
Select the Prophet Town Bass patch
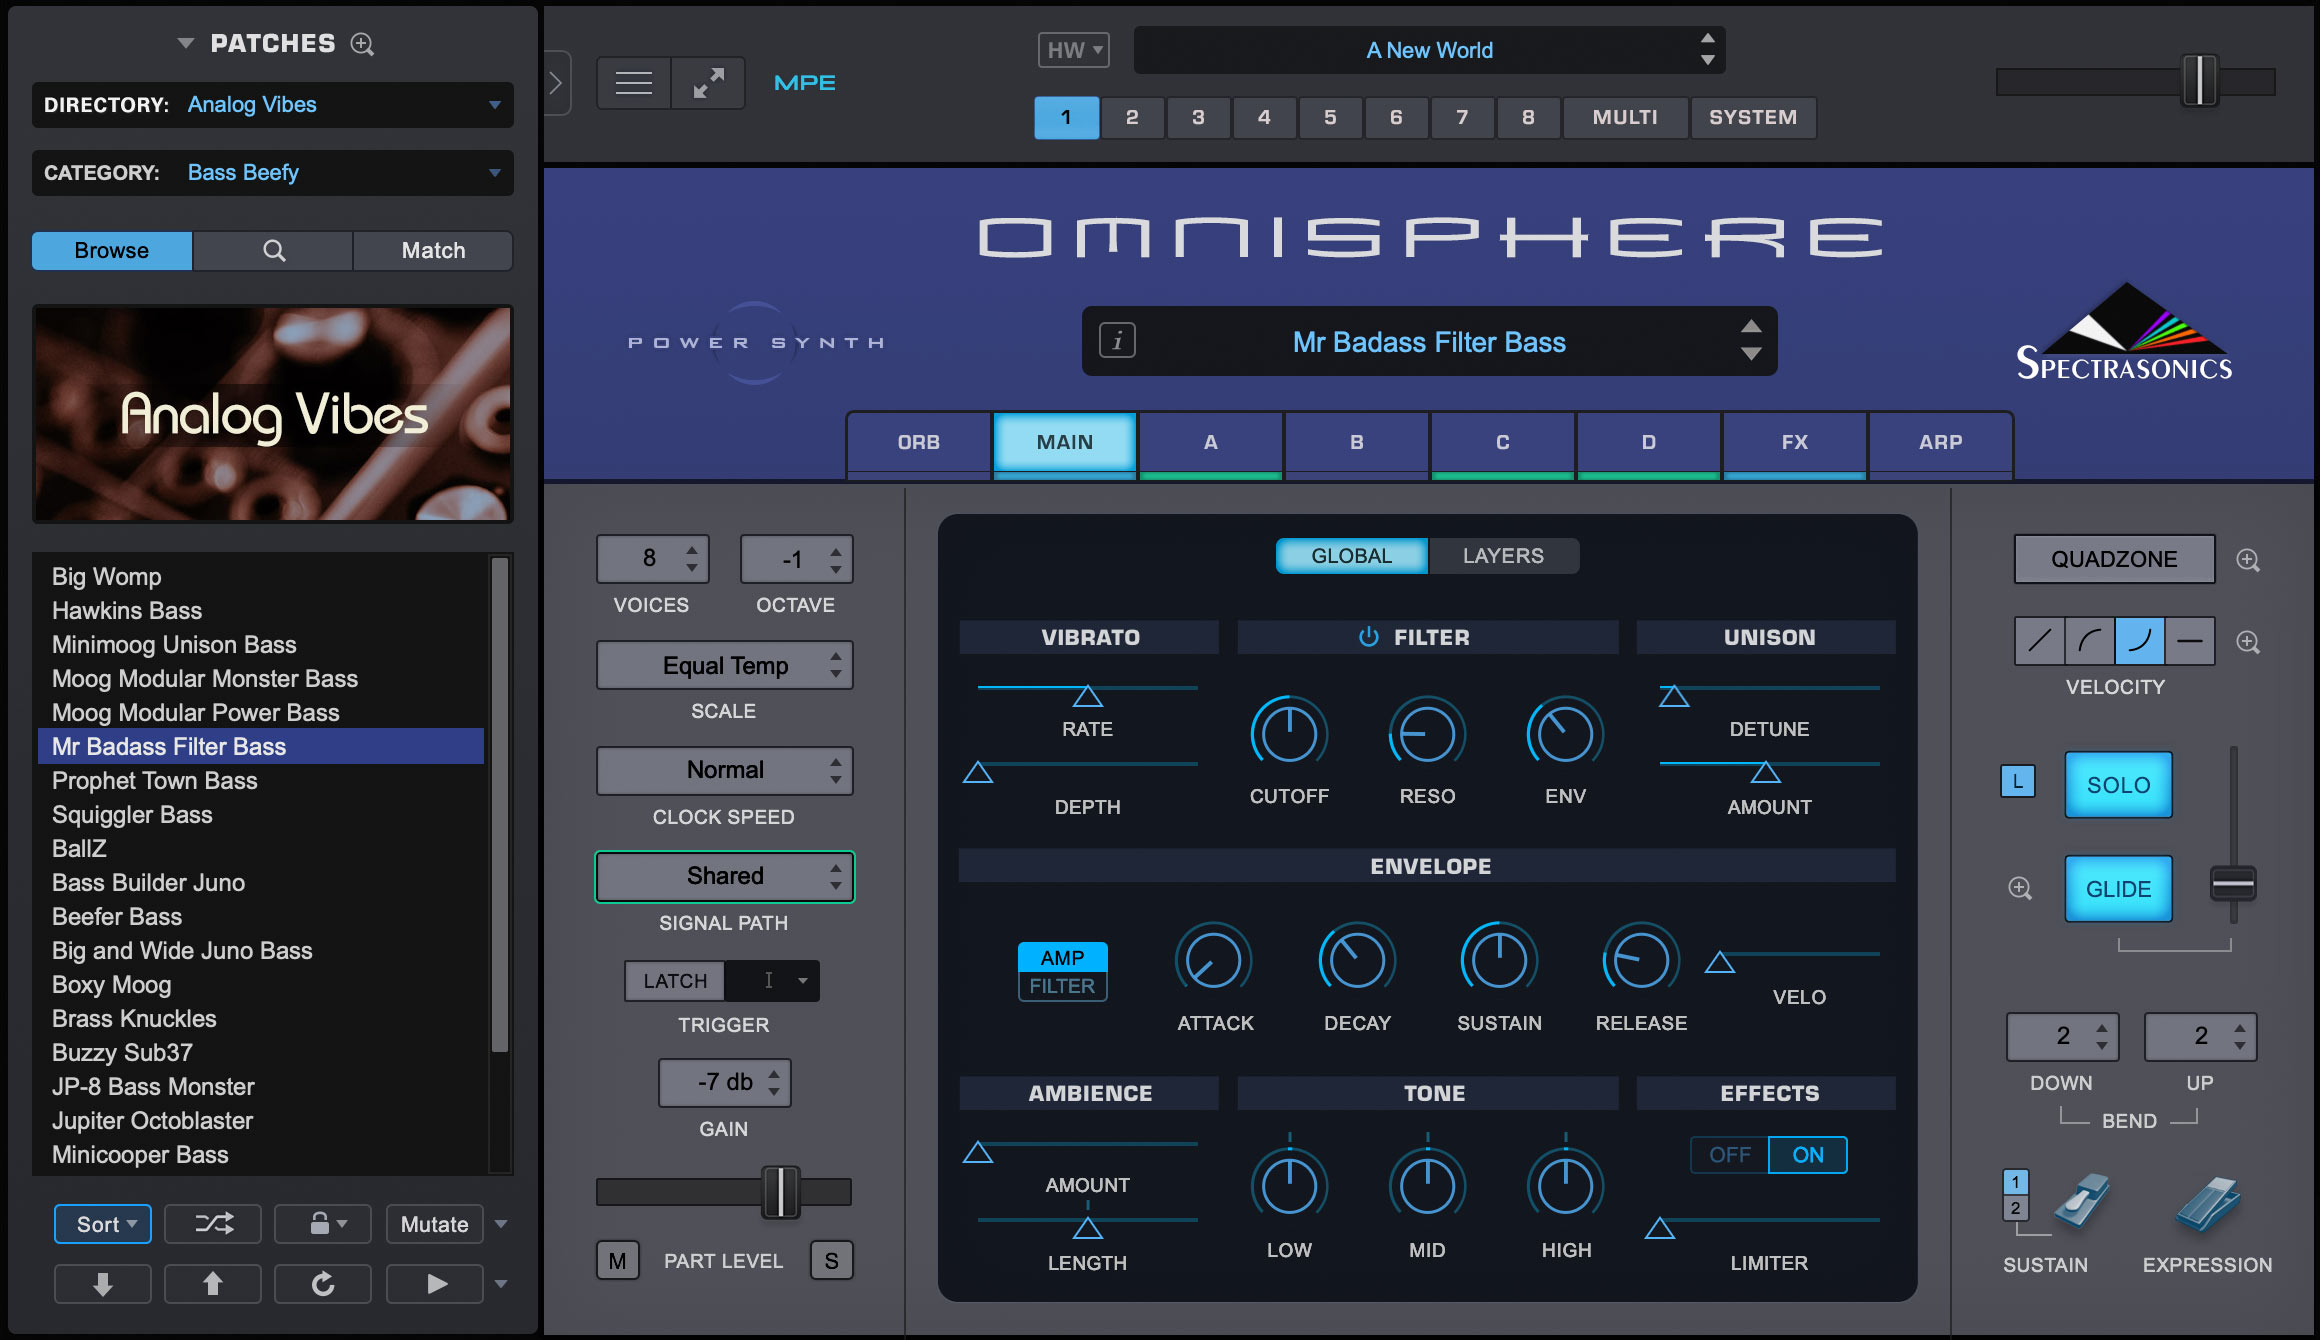[x=154, y=780]
